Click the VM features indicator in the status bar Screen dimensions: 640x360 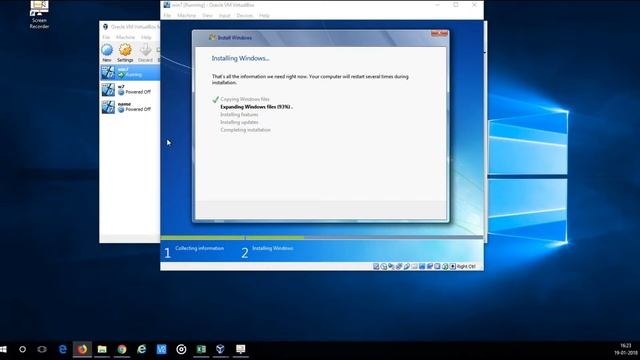pos(437,267)
